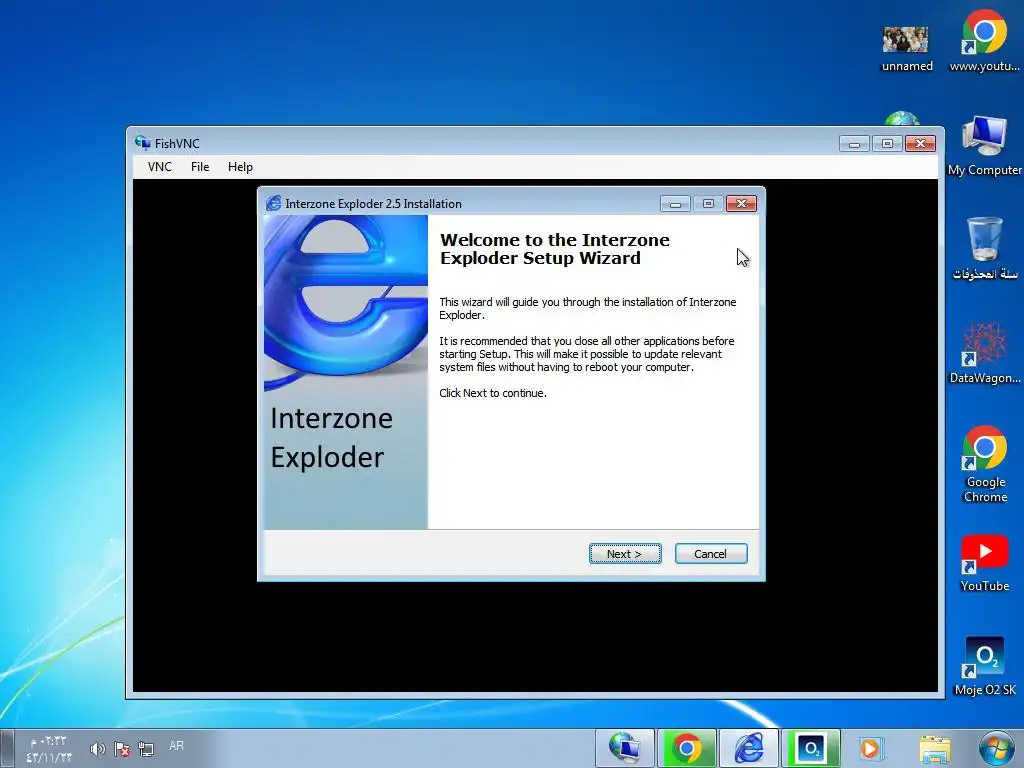Close the Interzone Exploder installer window

(741, 204)
